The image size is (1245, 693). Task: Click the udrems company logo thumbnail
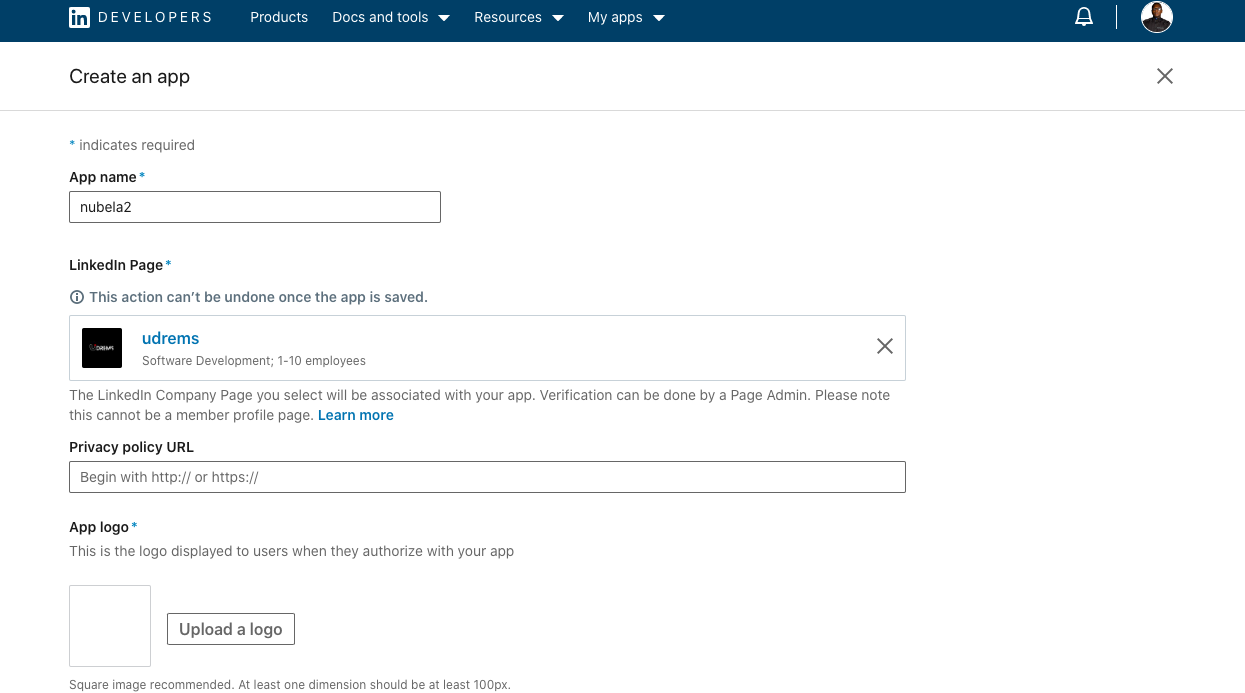(102, 348)
